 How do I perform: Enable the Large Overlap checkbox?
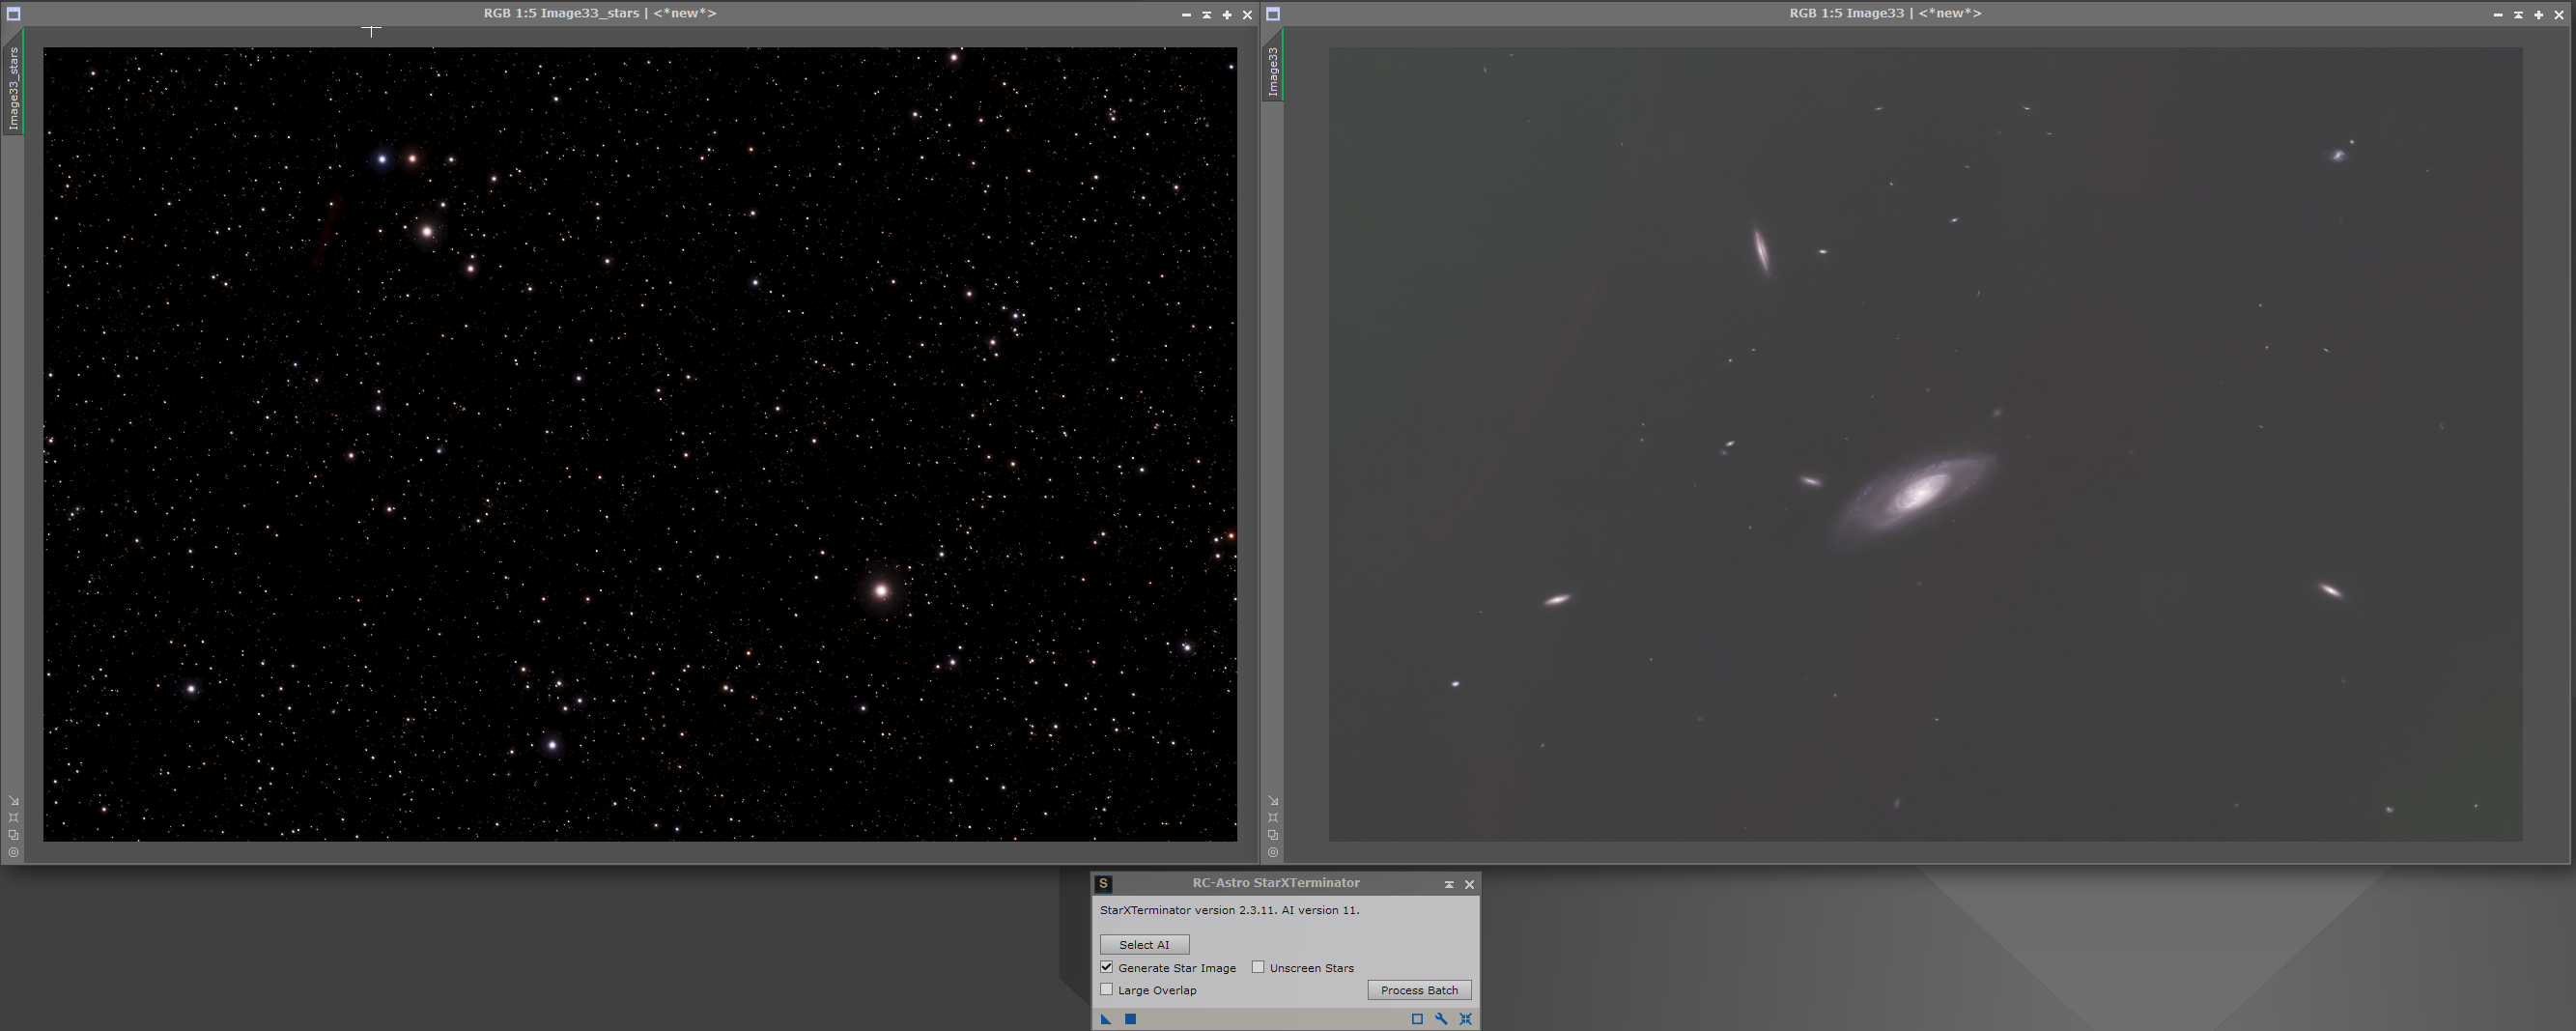[x=1106, y=989]
